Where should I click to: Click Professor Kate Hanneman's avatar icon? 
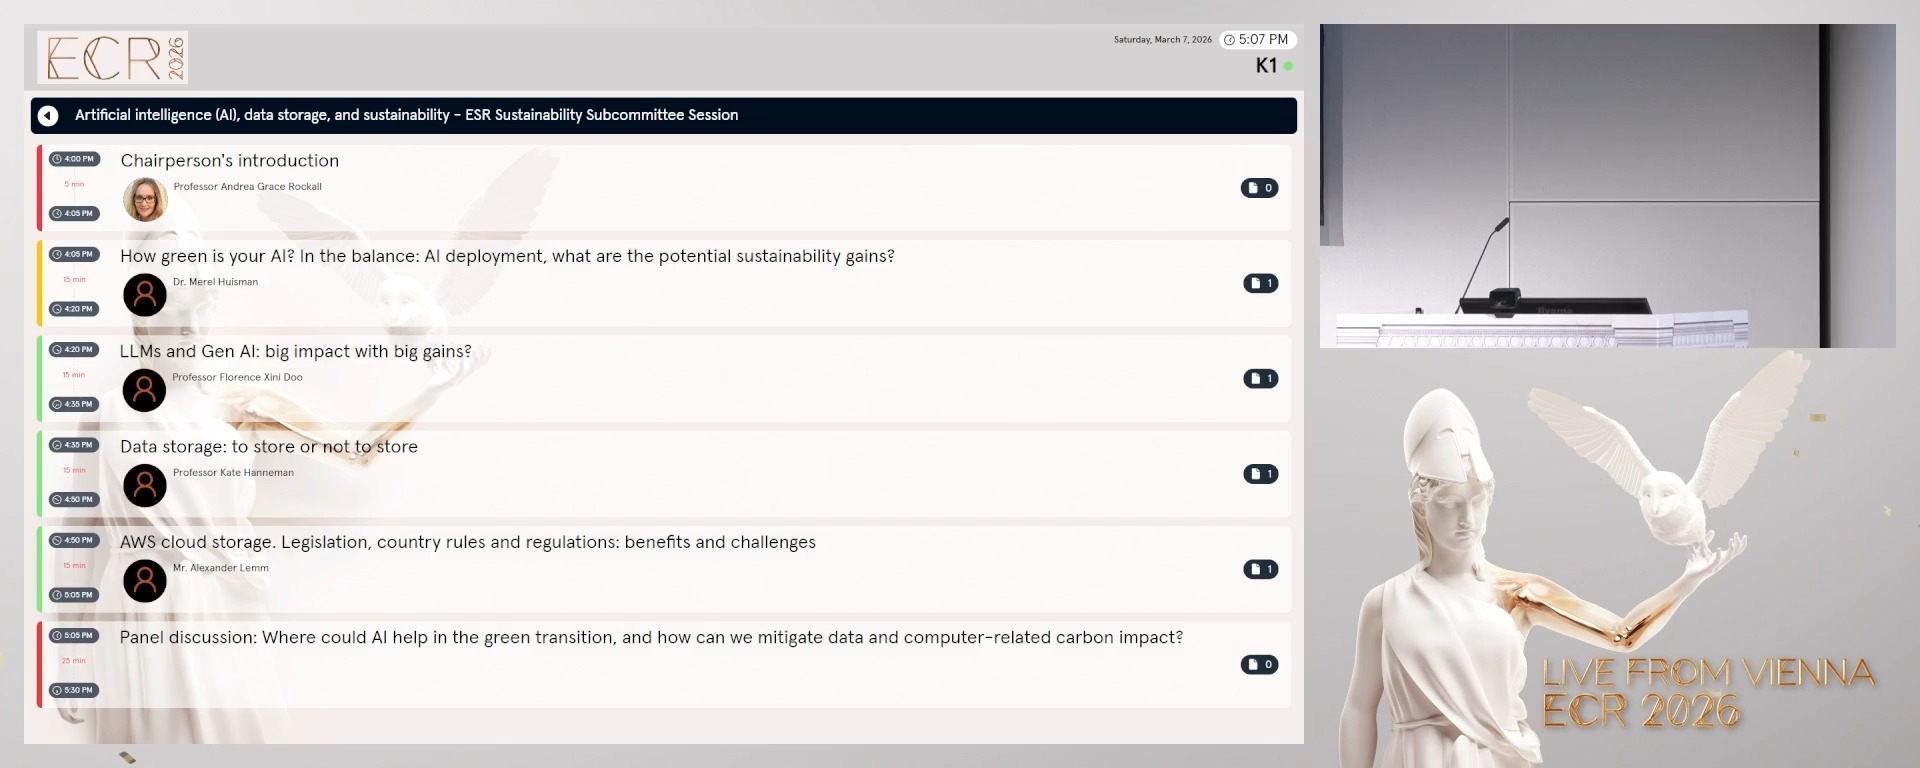[x=145, y=485]
